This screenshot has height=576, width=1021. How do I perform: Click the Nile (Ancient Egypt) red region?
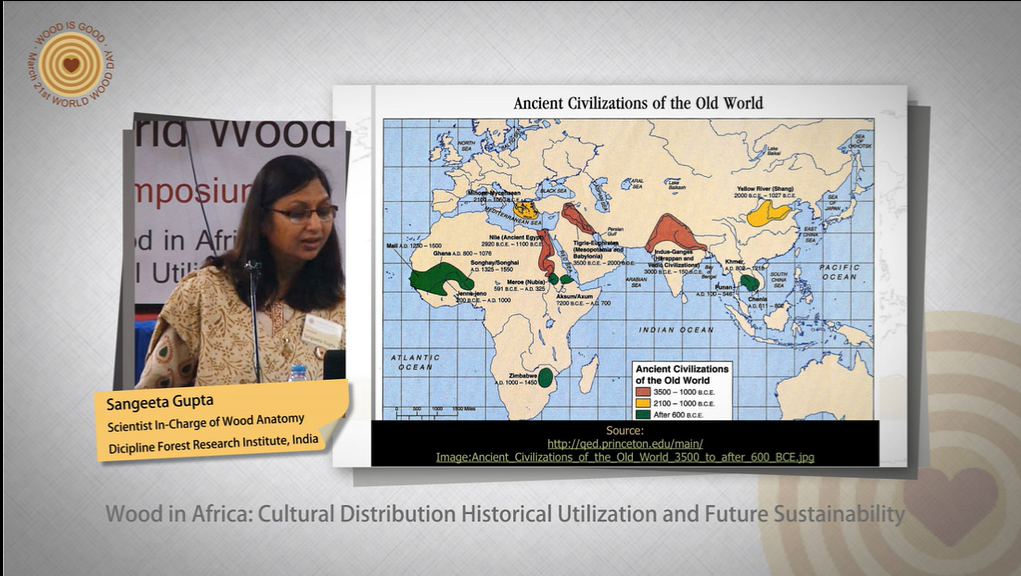[546, 253]
